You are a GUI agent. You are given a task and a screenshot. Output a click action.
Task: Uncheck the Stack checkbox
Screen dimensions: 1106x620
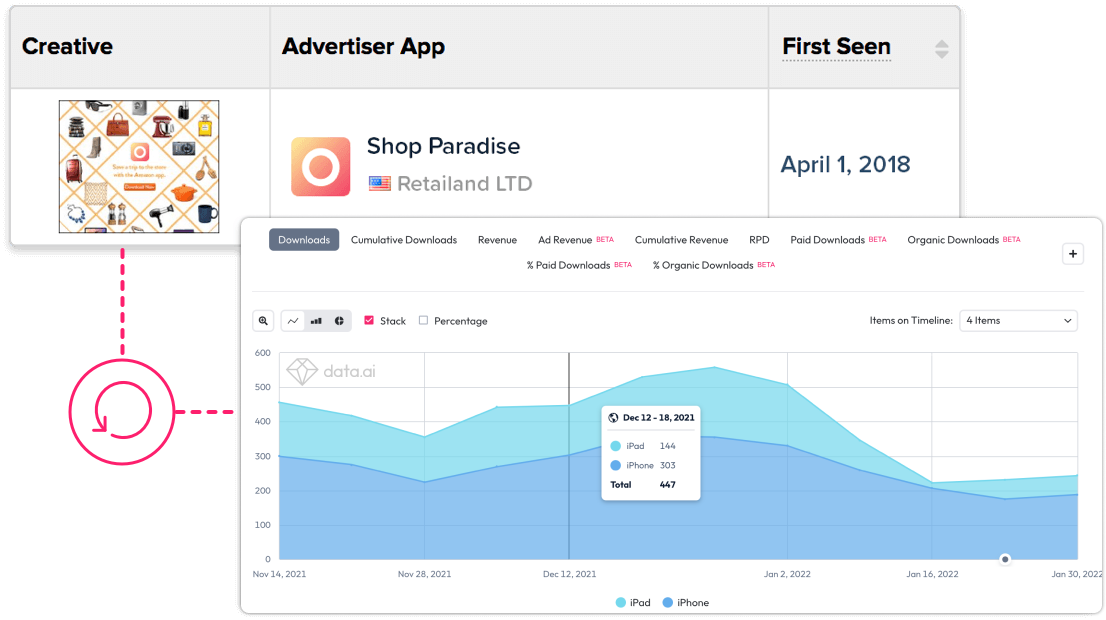pyautogui.click(x=369, y=321)
